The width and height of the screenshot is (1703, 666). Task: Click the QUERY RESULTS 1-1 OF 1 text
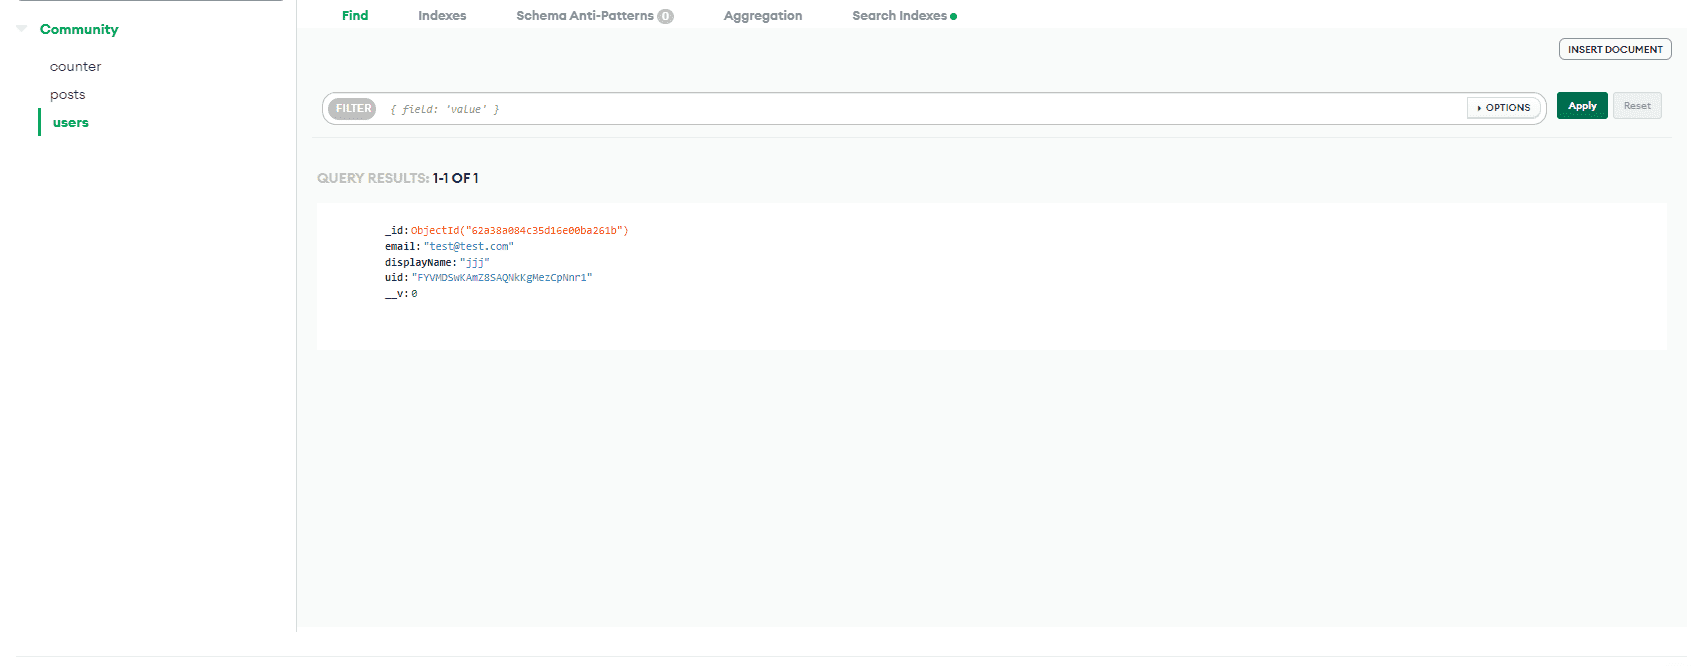coord(398,178)
